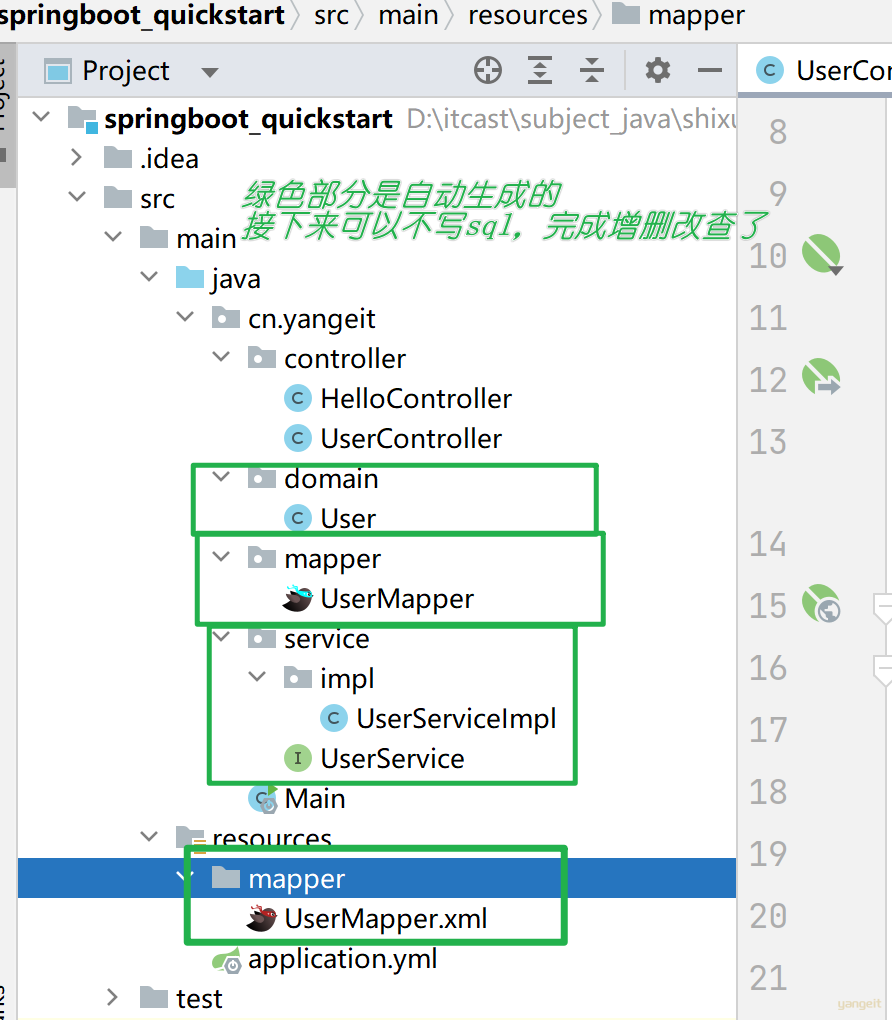Image resolution: width=892 pixels, height=1020 pixels.
Task: Click springboot_quickstart in the breadcrumb
Action: click(x=142, y=15)
